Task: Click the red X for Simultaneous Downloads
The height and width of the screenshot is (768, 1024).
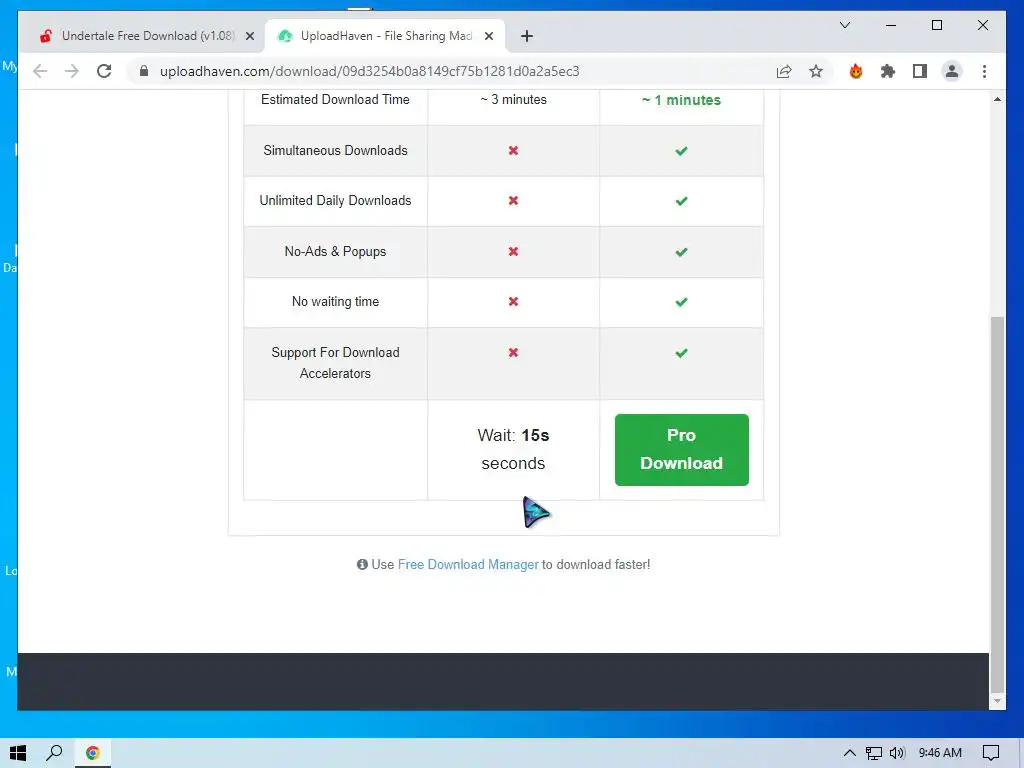Action: [513, 151]
